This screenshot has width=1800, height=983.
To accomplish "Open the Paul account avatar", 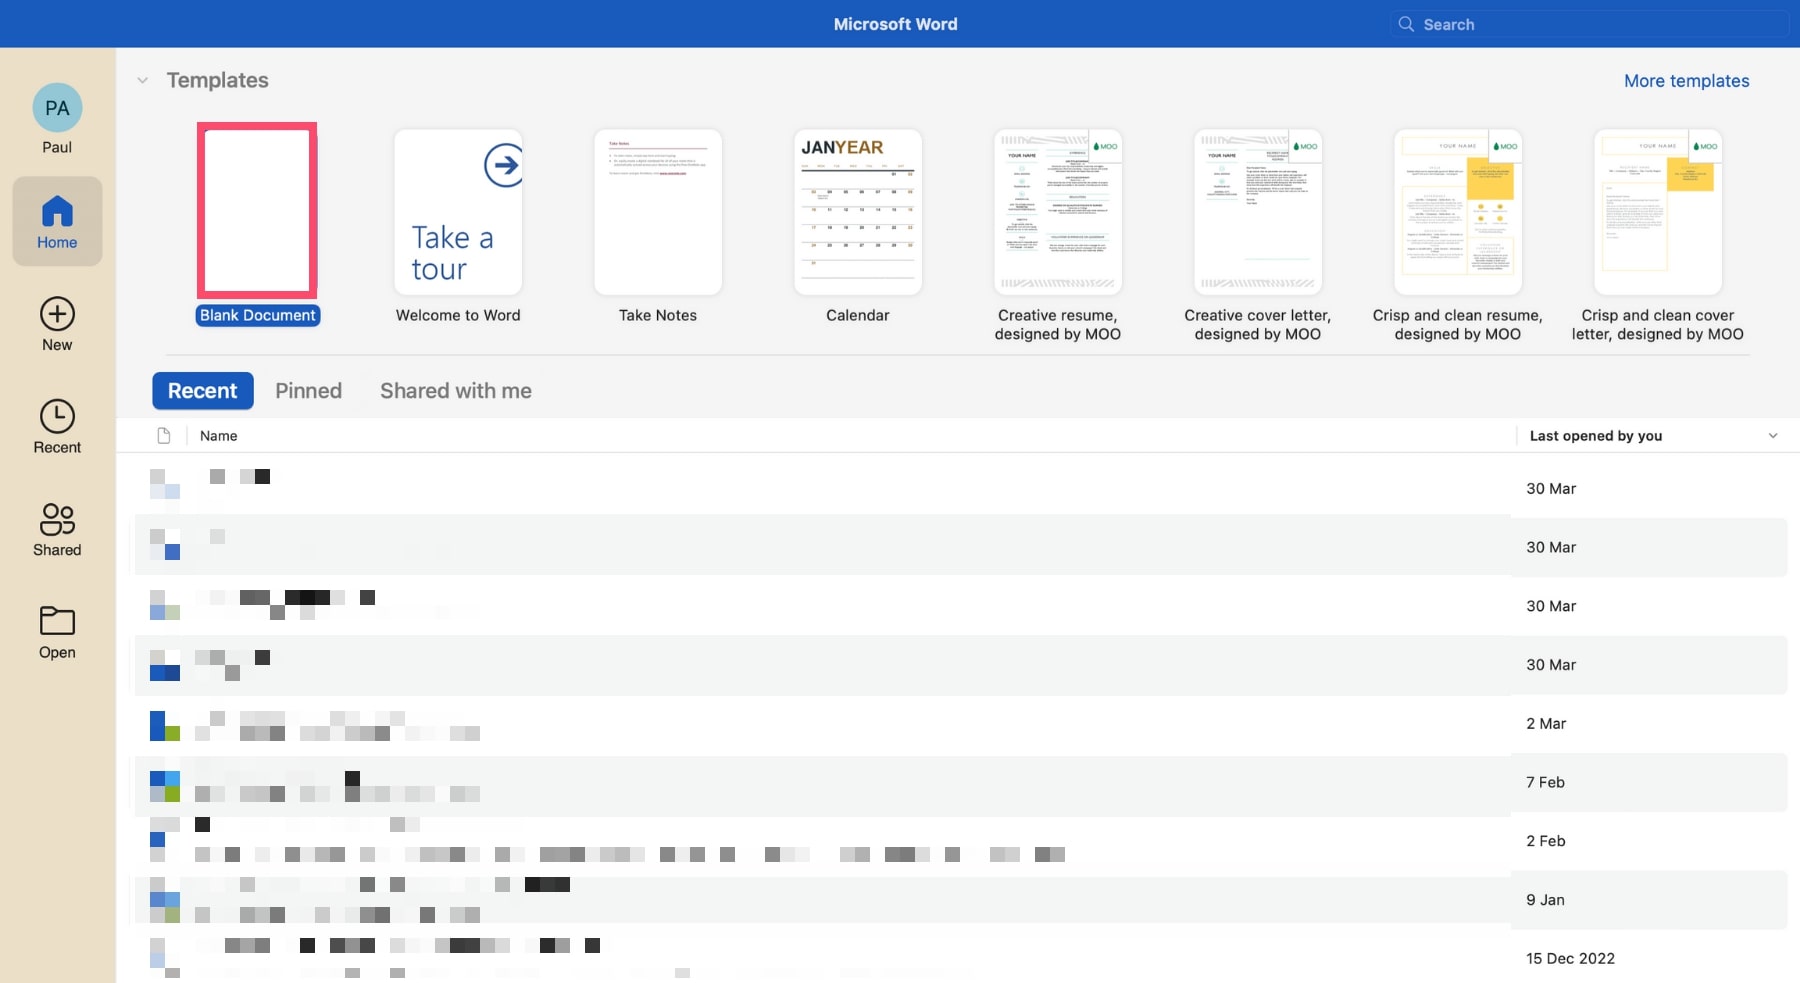I will point(57,108).
